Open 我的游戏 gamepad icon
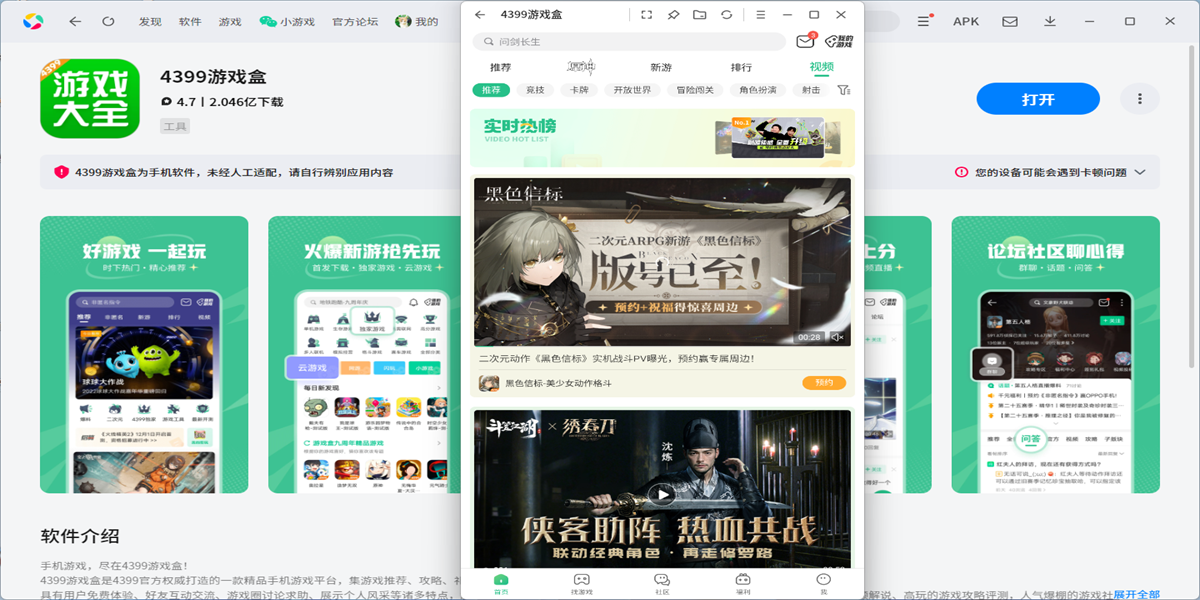The height and width of the screenshot is (600, 1200). click(x=838, y=41)
